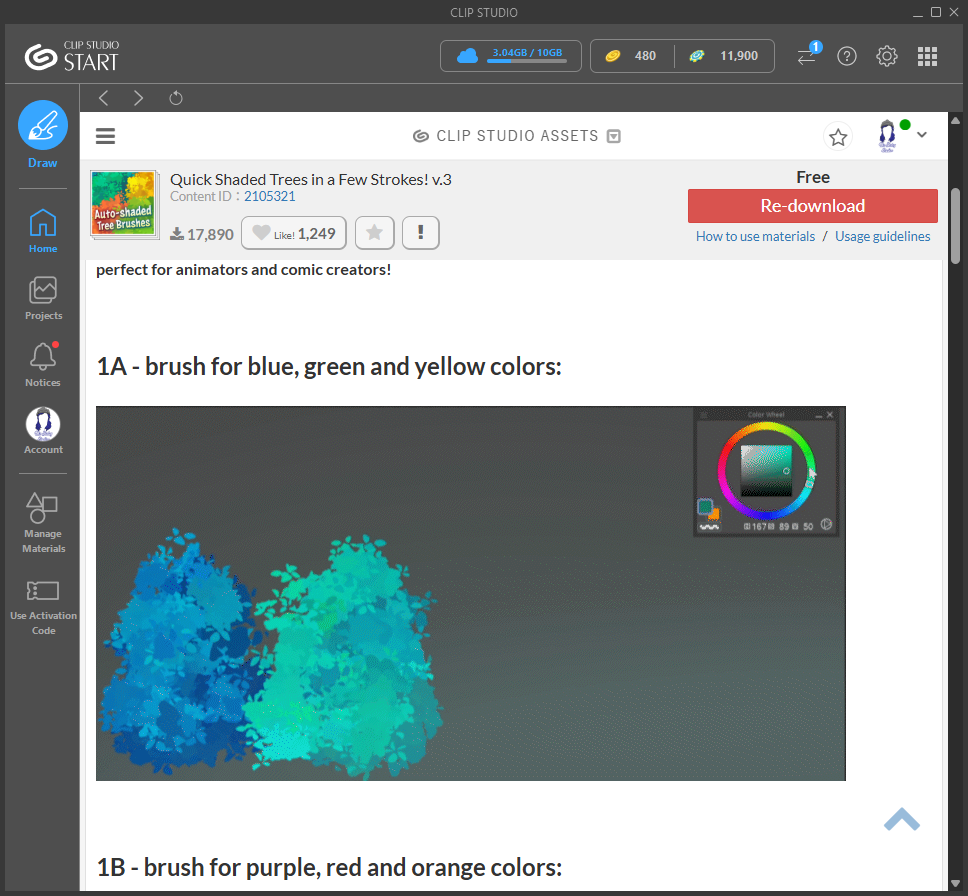Image resolution: width=968 pixels, height=896 pixels.
Task: Open How to use materials link
Action: [755, 237]
